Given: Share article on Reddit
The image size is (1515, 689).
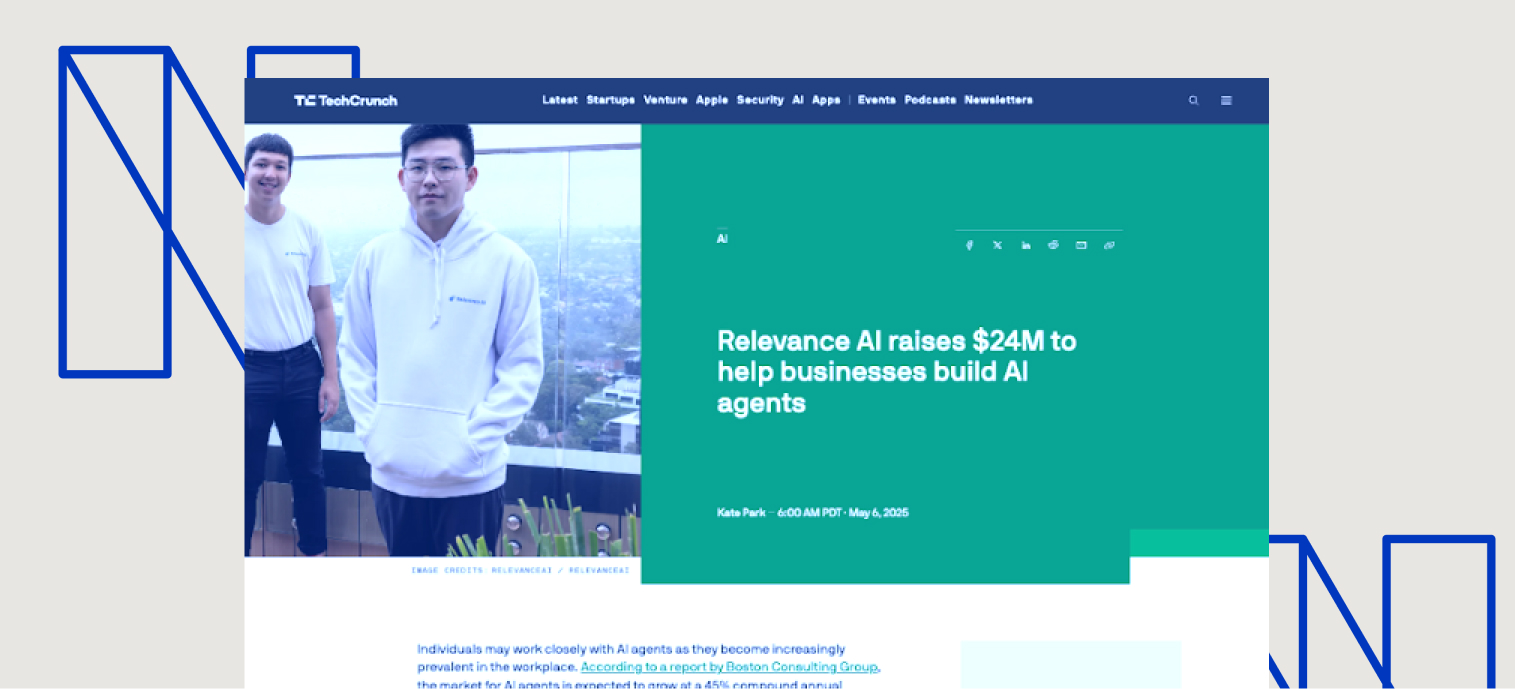Looking at the screenshot, I should click(x=1053, y=245).
